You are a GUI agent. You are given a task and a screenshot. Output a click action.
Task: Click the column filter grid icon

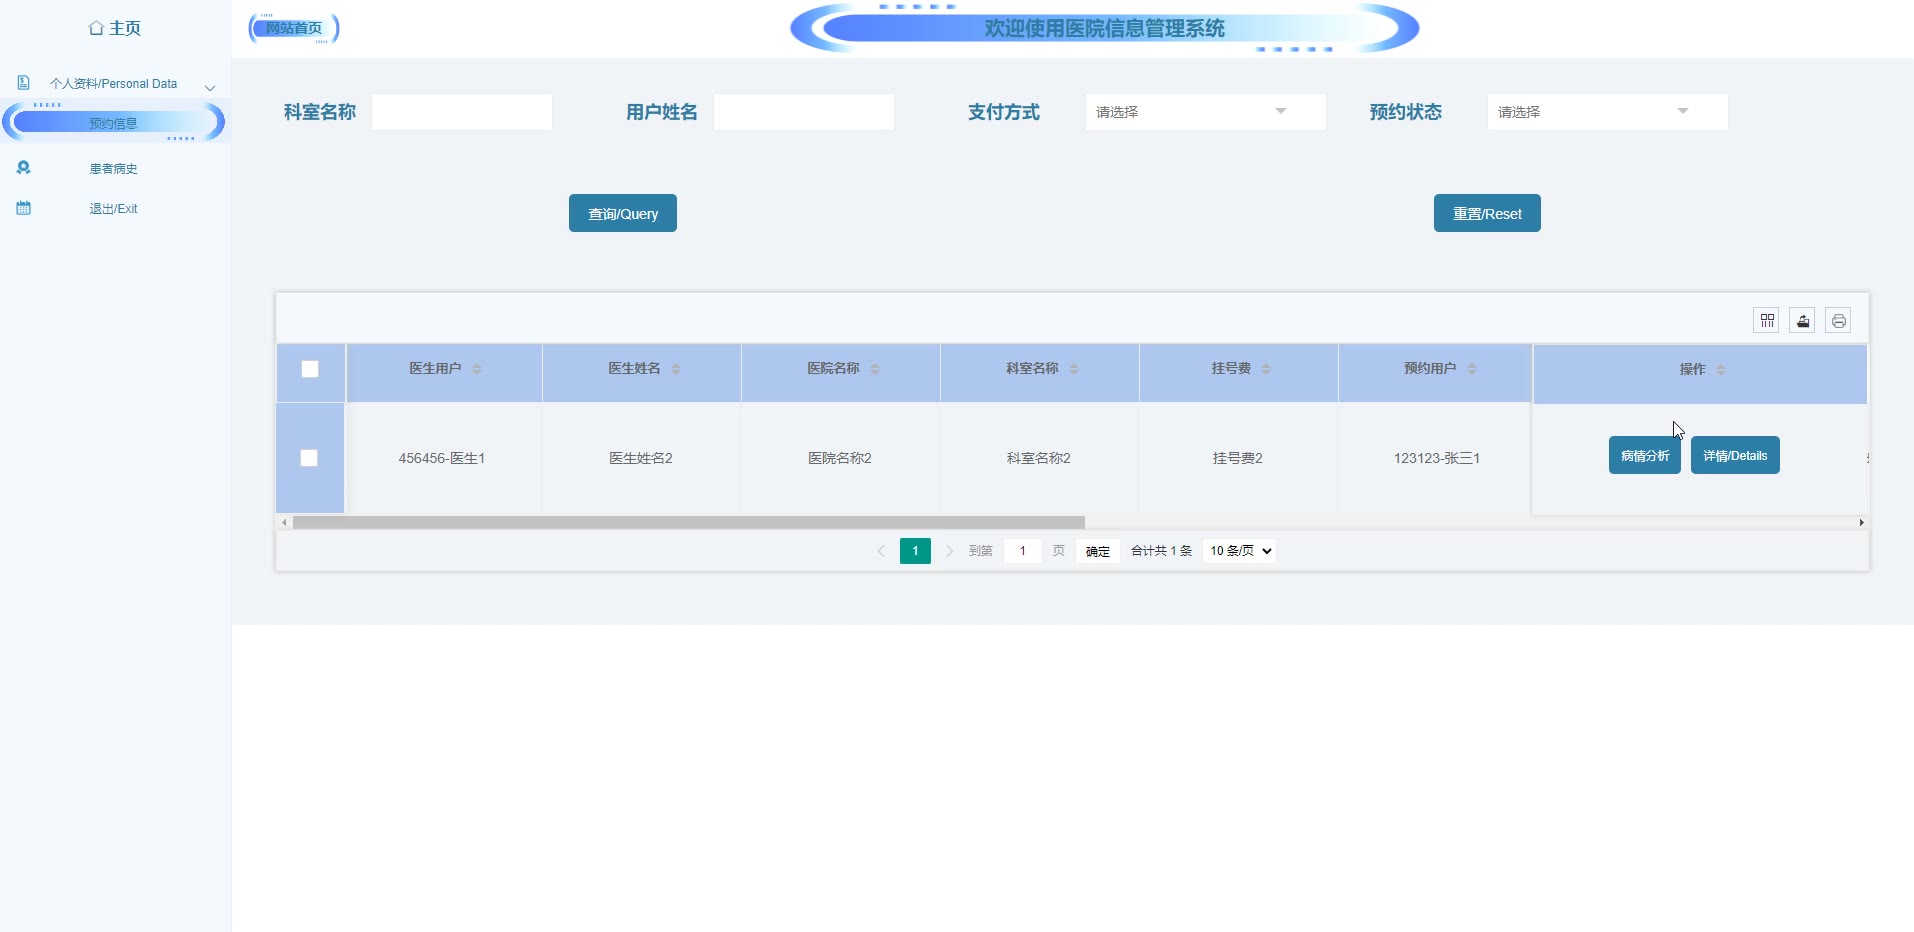(1767, 320)
